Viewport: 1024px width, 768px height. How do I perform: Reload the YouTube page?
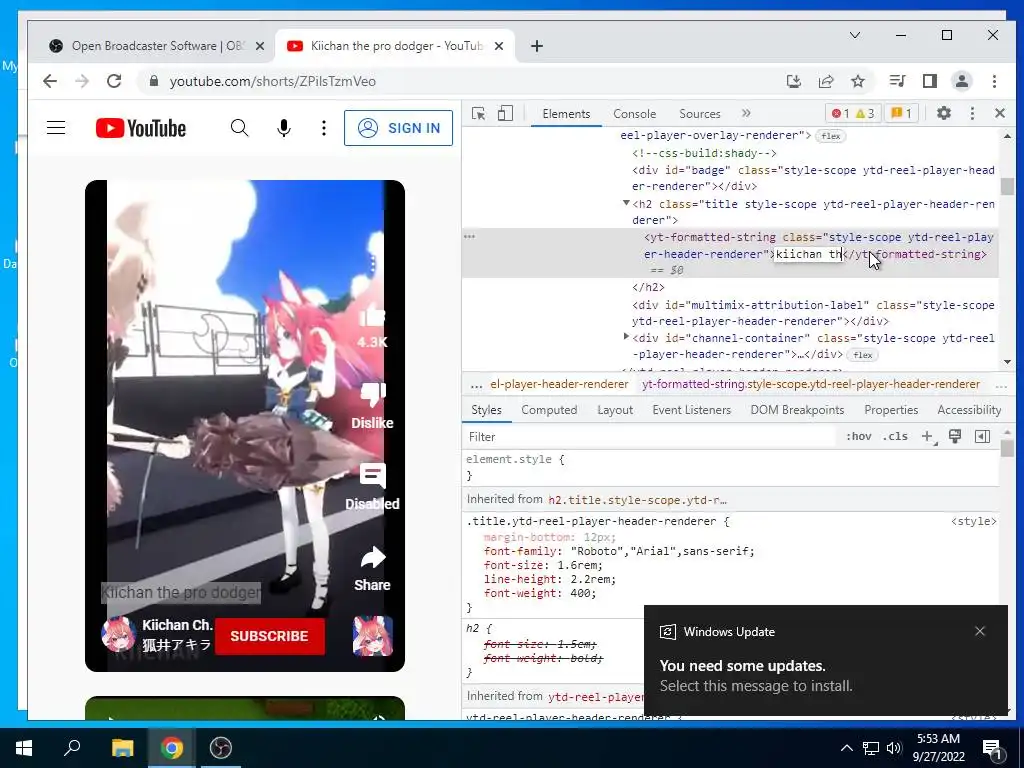click(114, 81)
